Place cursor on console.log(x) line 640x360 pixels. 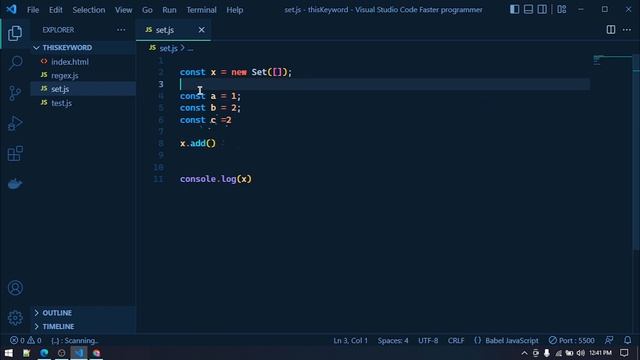[x=216, y=179]
